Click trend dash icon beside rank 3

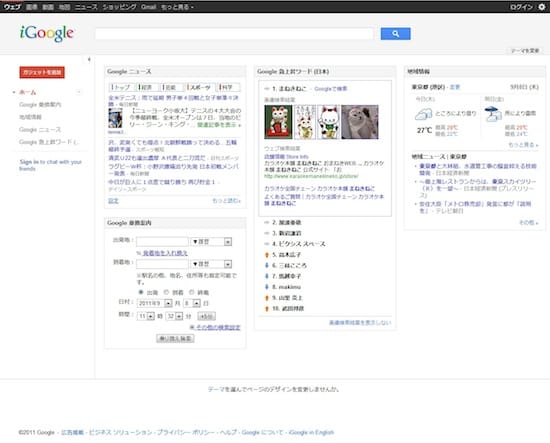click(x=267, y=233)
